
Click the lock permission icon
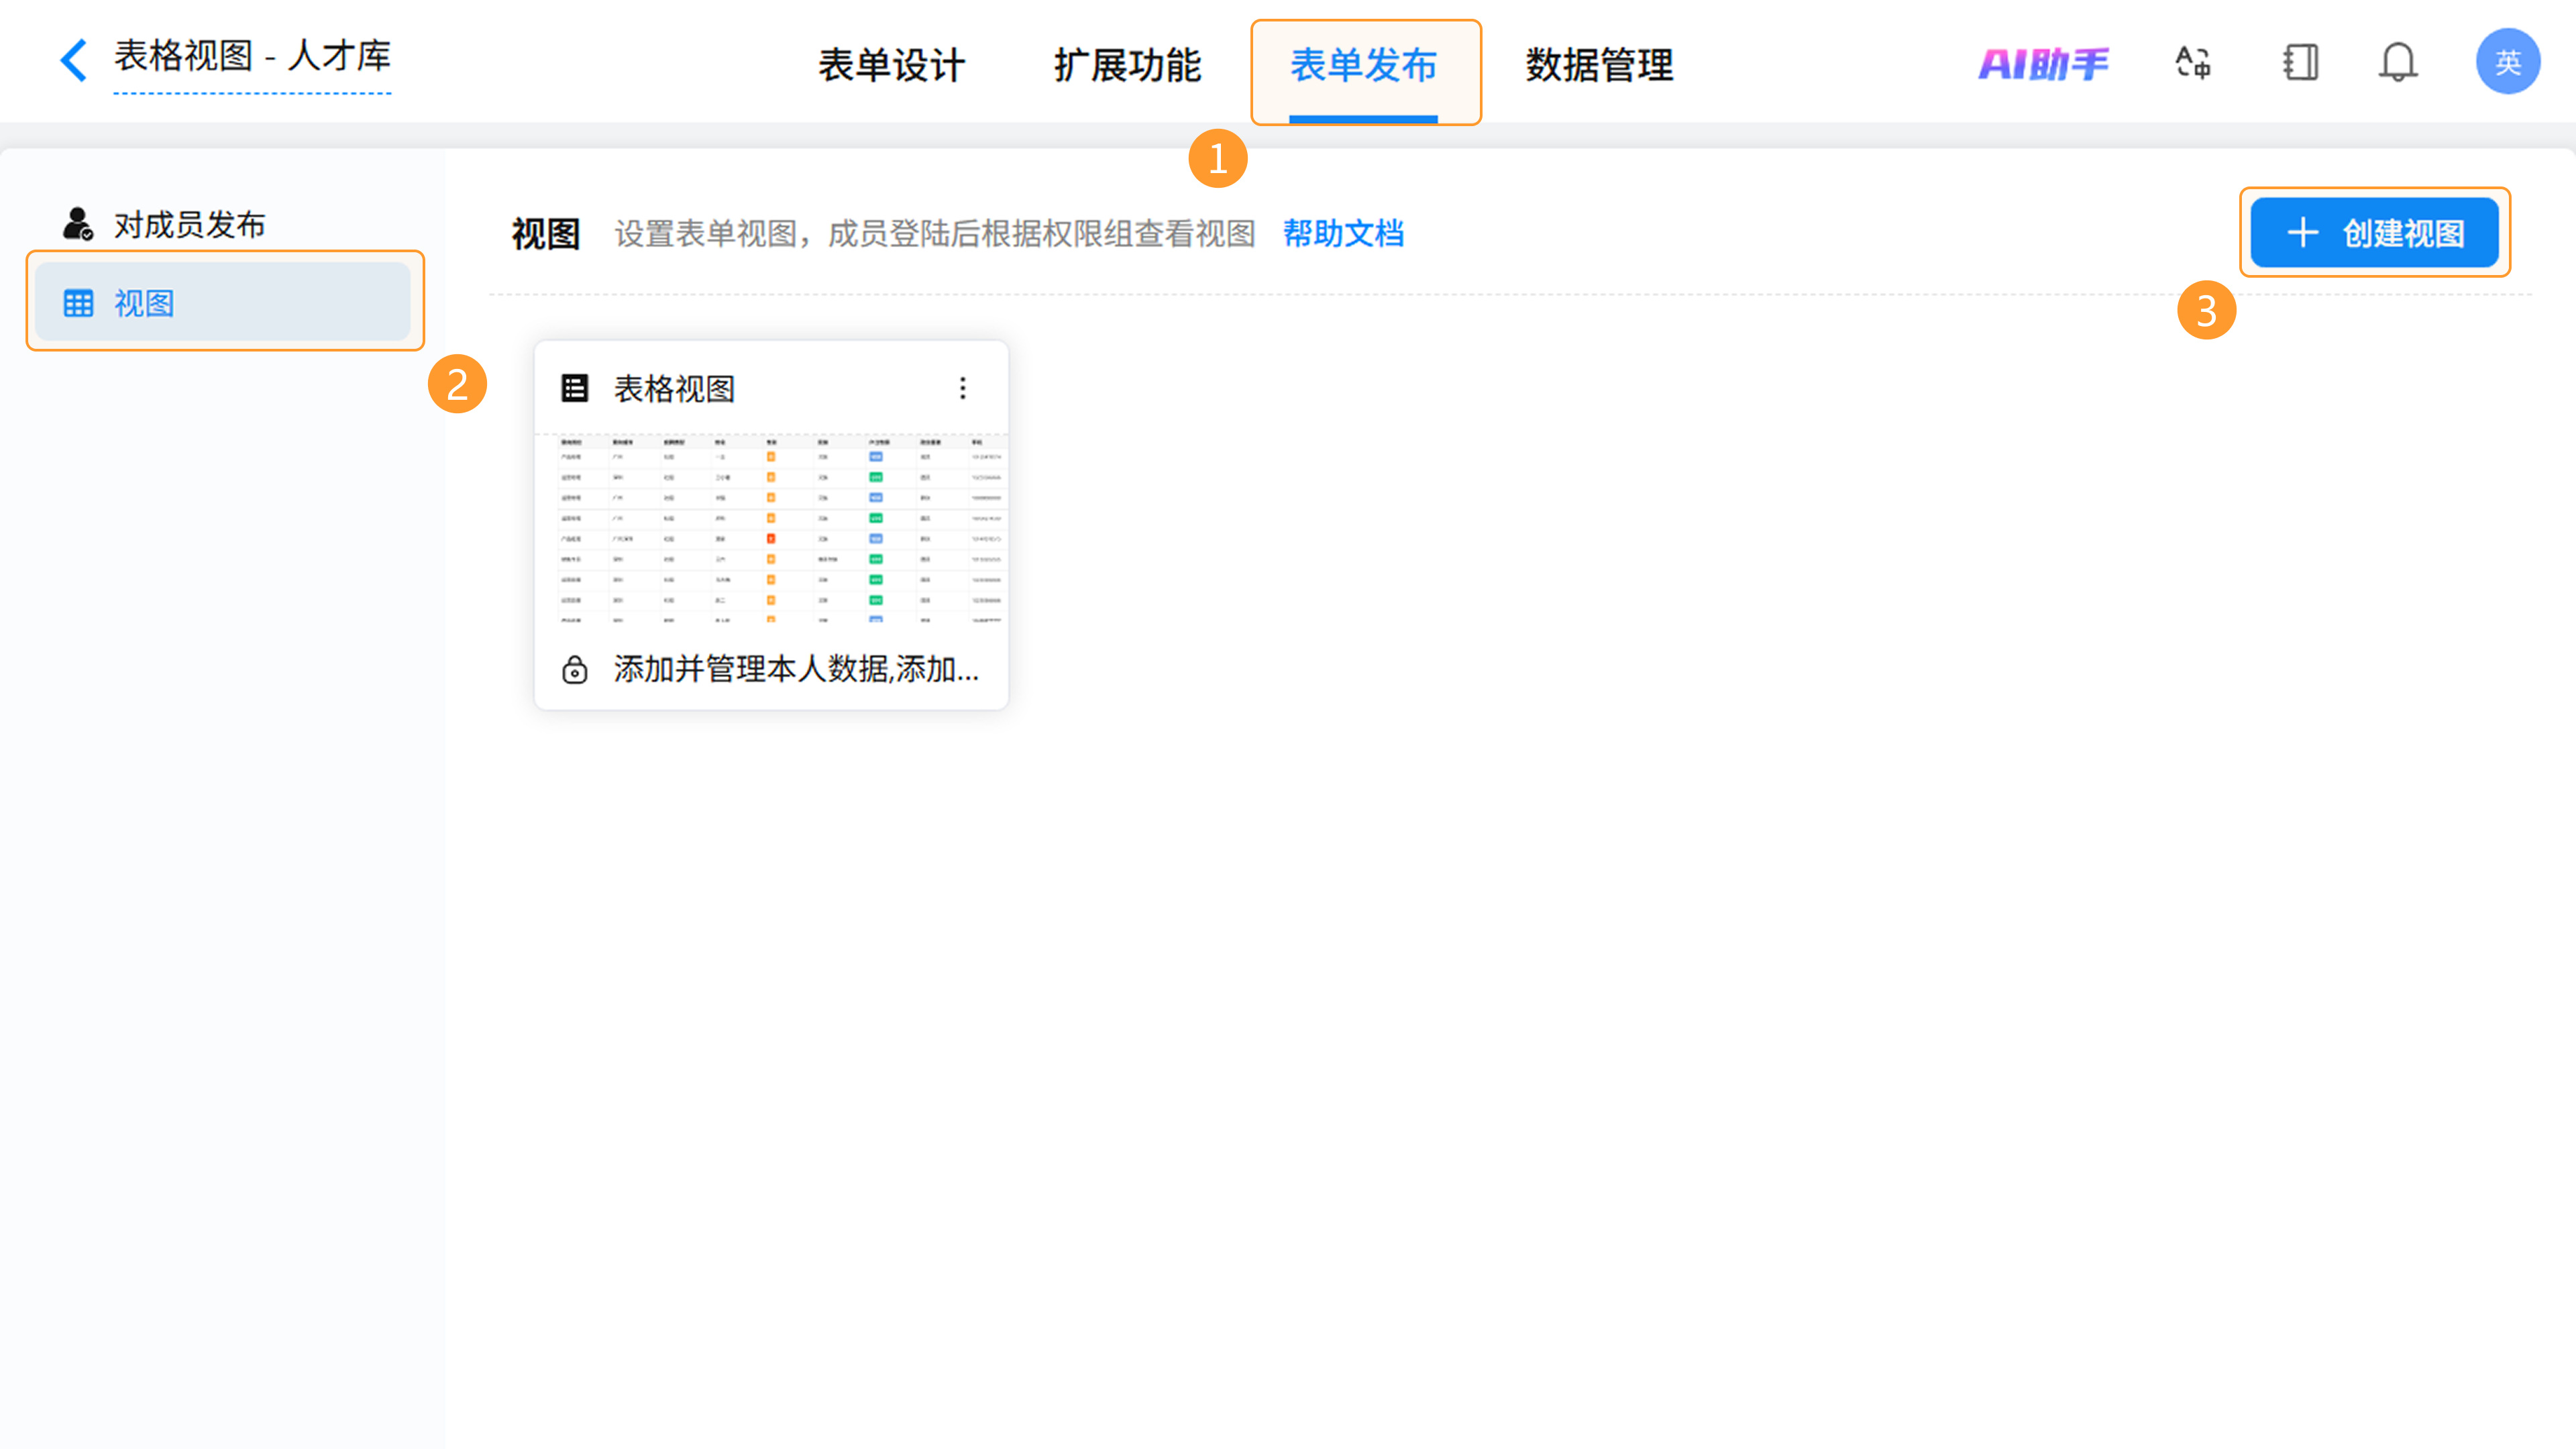coord(574,669)
